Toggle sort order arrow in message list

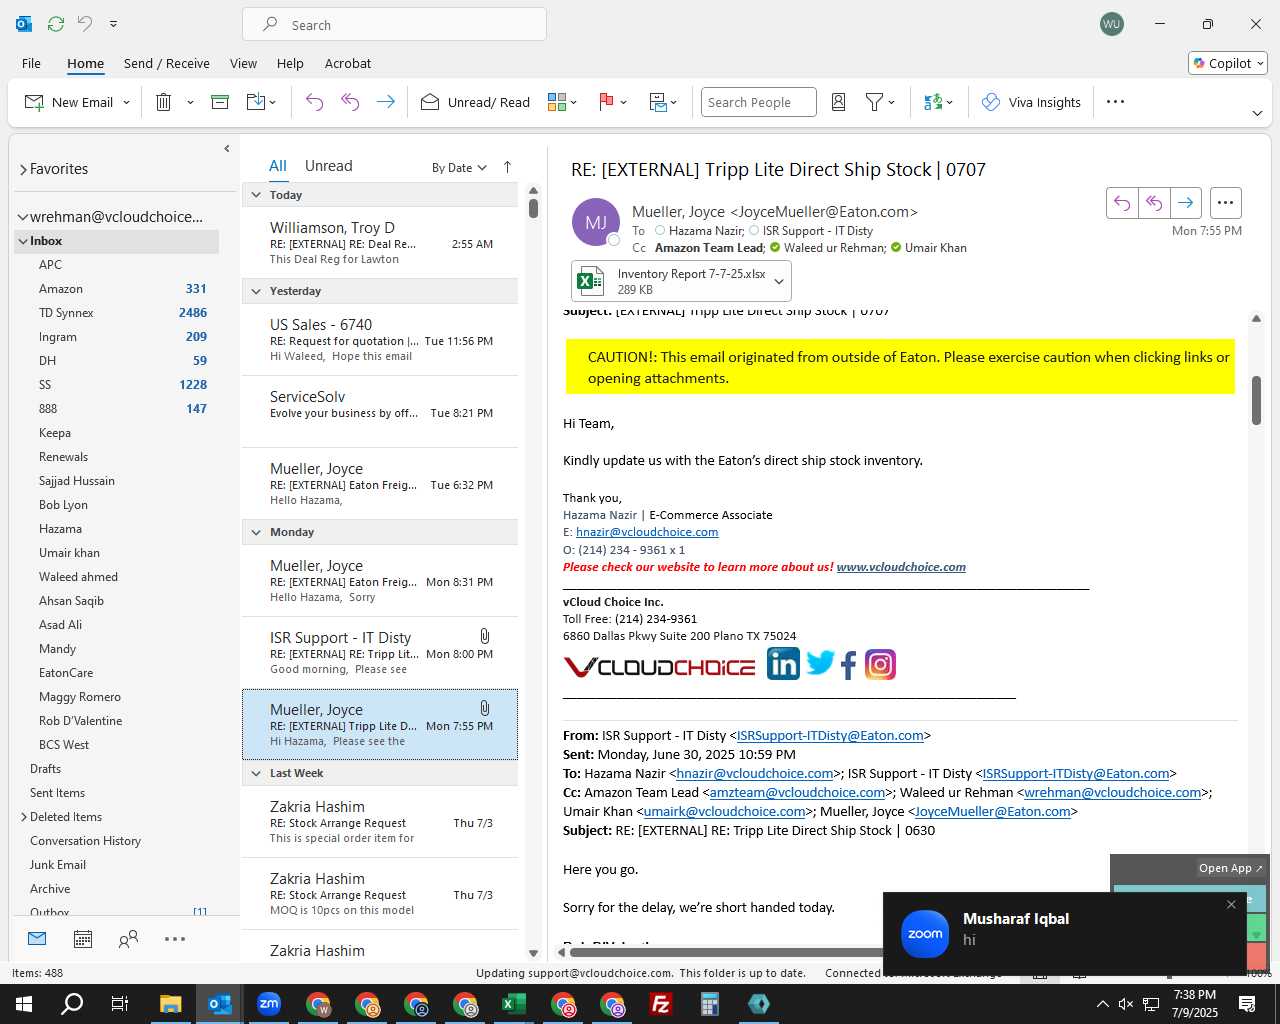[x=507, y=167]
